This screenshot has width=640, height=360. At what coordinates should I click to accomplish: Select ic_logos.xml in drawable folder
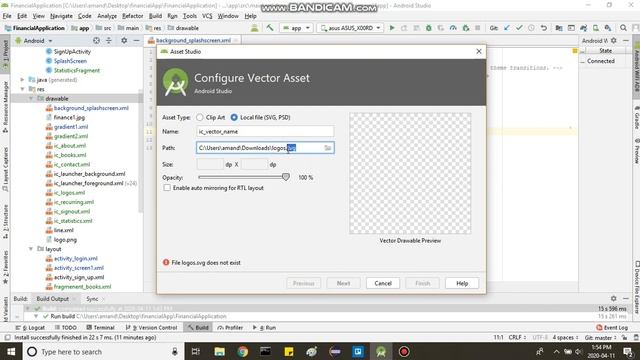pos(69,193)
